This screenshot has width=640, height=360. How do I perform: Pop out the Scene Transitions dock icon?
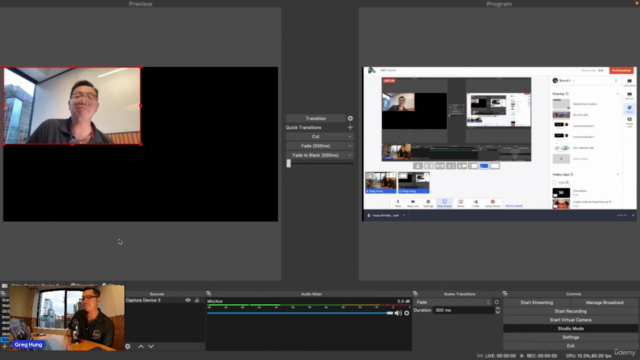416,293
